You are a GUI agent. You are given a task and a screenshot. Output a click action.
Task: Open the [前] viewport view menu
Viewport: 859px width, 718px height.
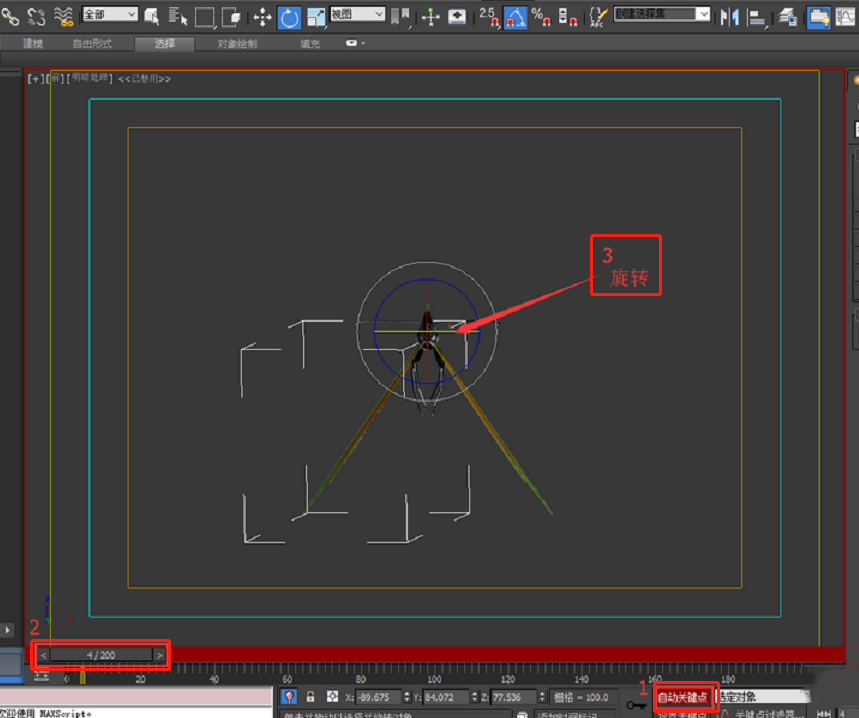[x=55, y=79]
